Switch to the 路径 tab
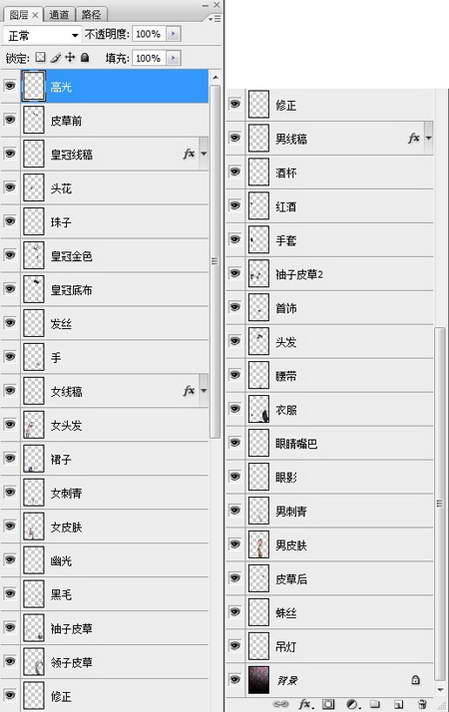 [91, 15]
